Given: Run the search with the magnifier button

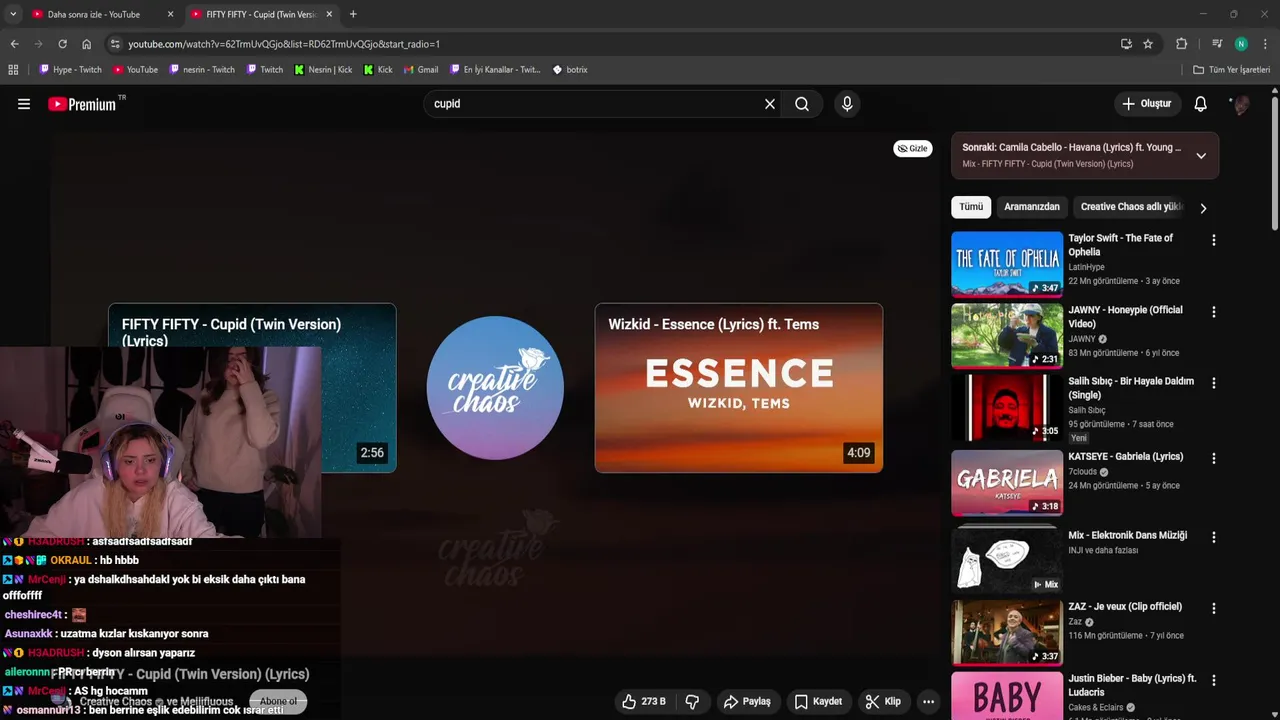Looking at the screenshot, I should [802, 104].
